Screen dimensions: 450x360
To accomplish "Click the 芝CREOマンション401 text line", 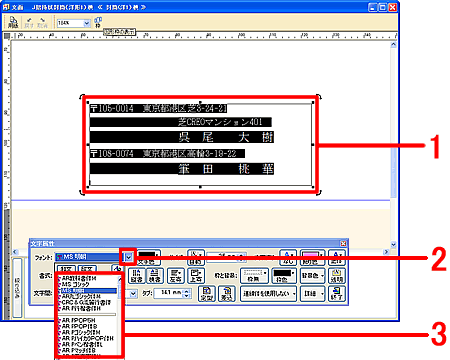I will (x=220, y=122).
